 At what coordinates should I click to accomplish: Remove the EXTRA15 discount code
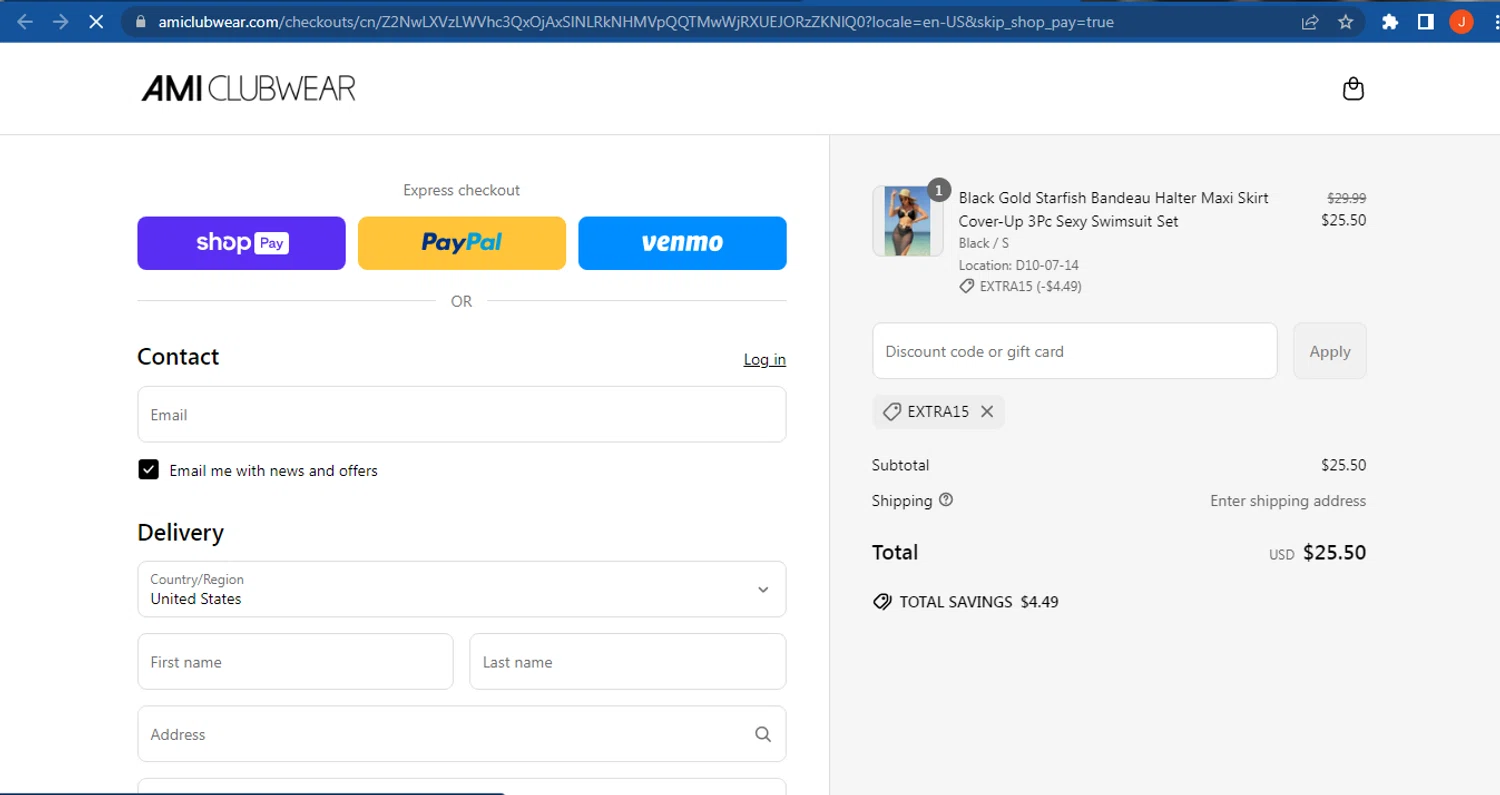coord(987,411)
